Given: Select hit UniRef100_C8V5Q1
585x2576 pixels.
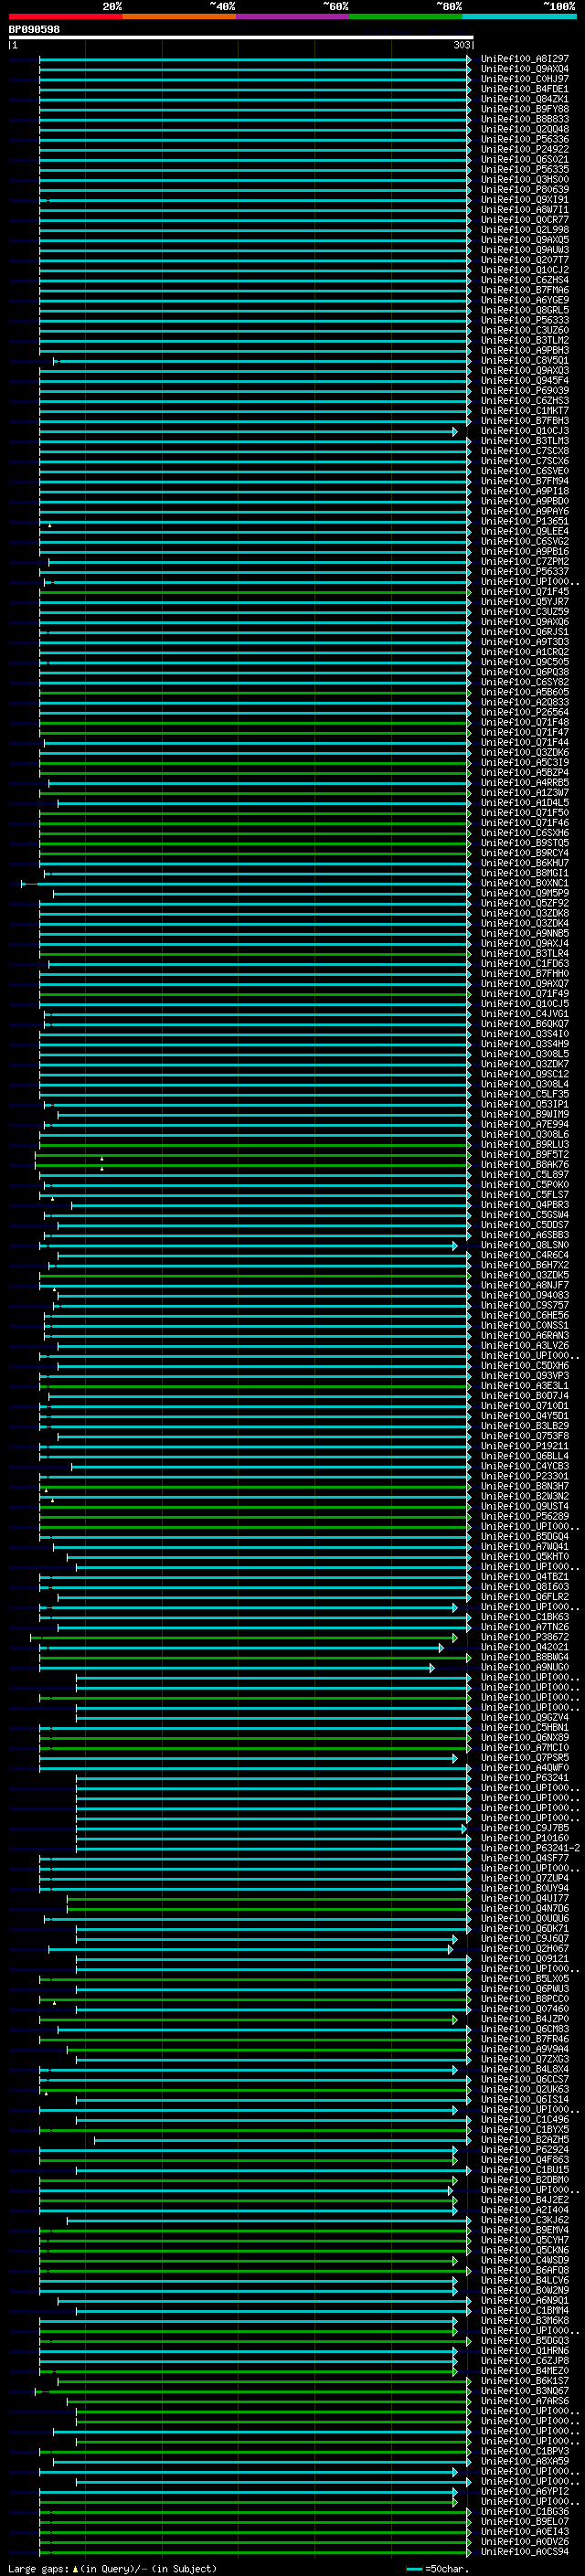Looking at the screenshot, I should tap(524, 360).
